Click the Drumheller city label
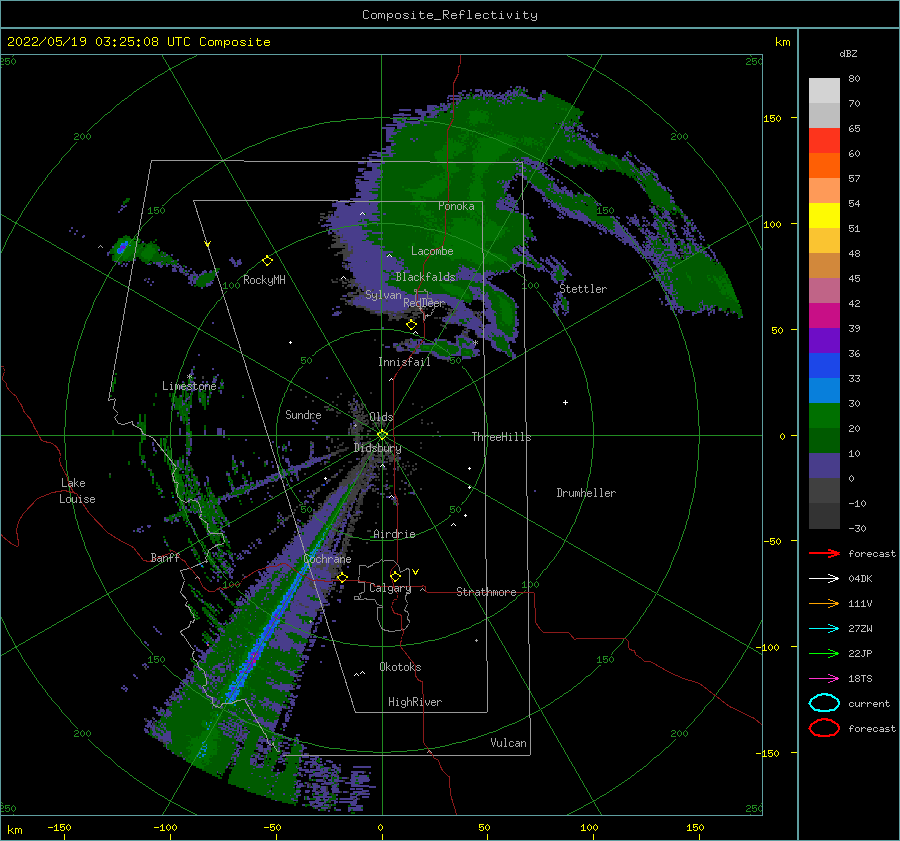Image resolution: width=900 pixels, height=841 pixels. tap(586, 493)
